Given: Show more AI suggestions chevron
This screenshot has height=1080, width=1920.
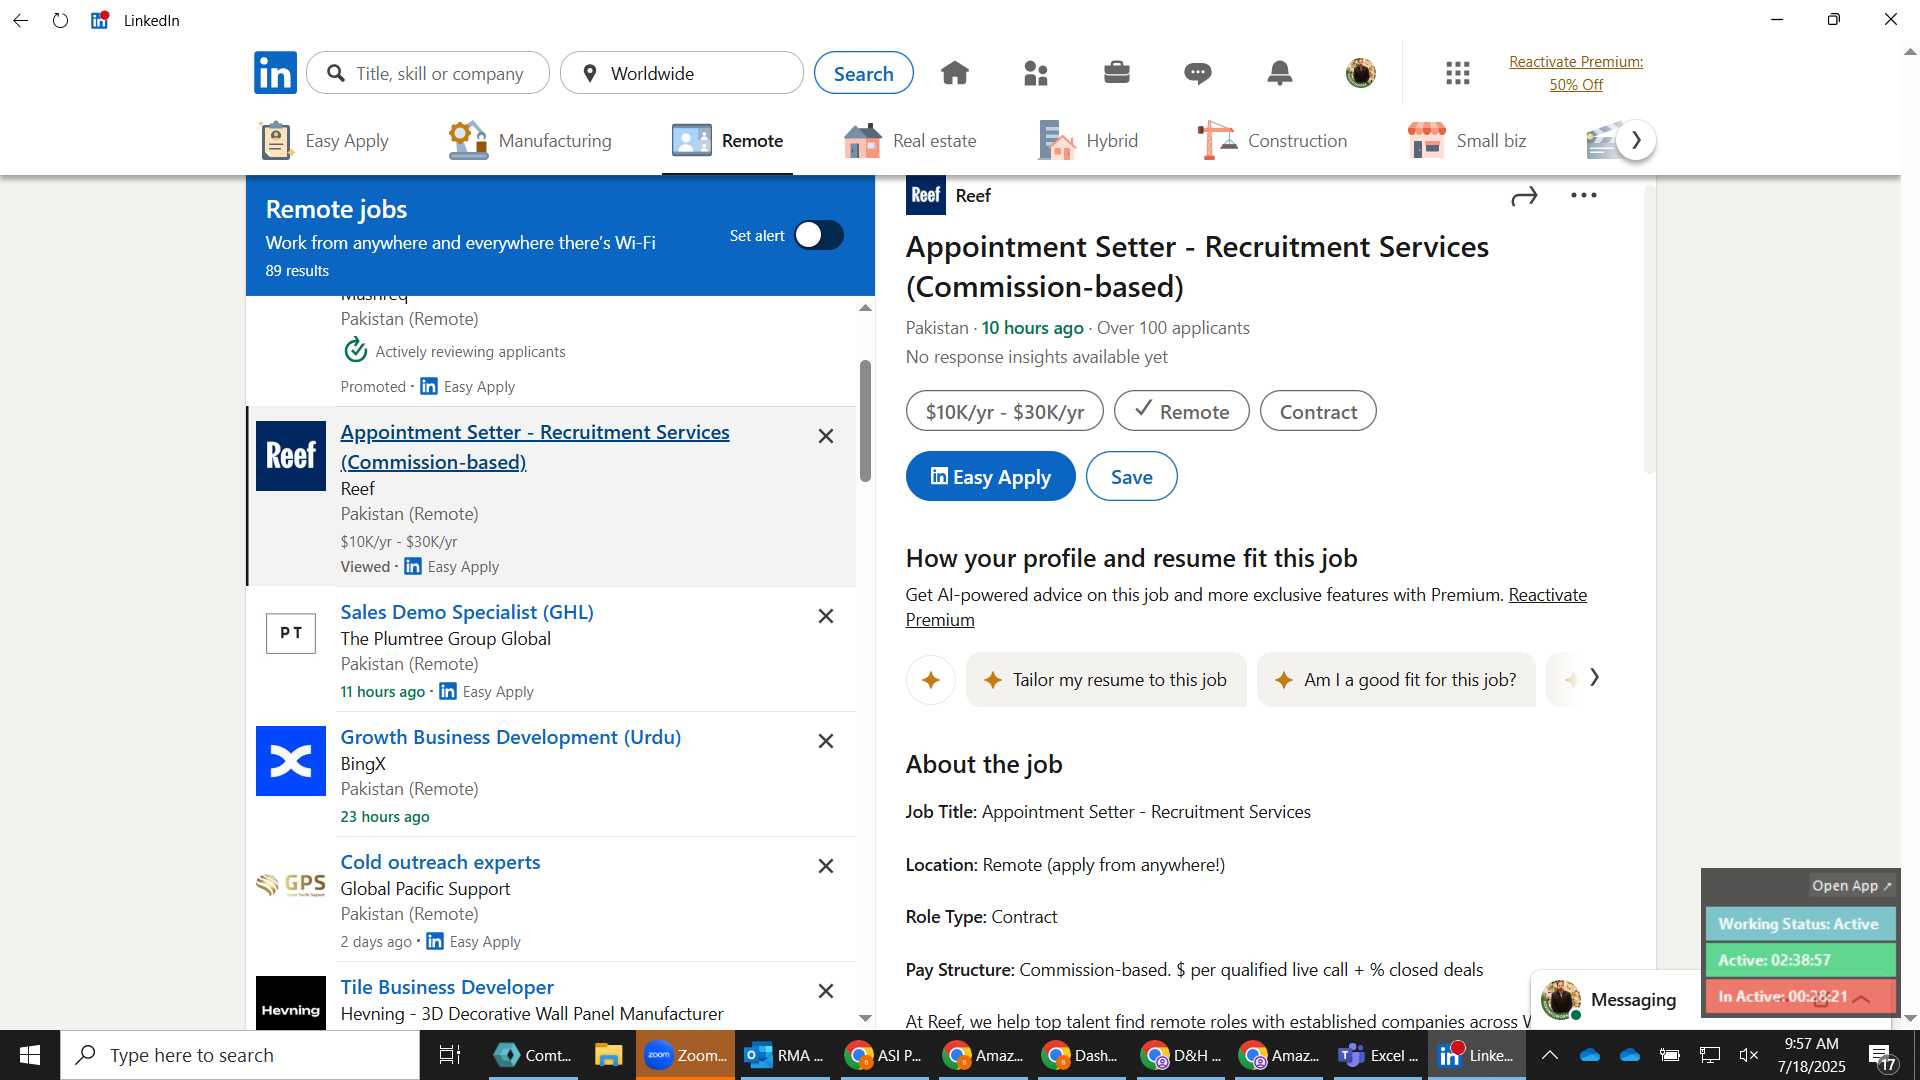Looking at the screenshot, I should tap(1595, 678).
